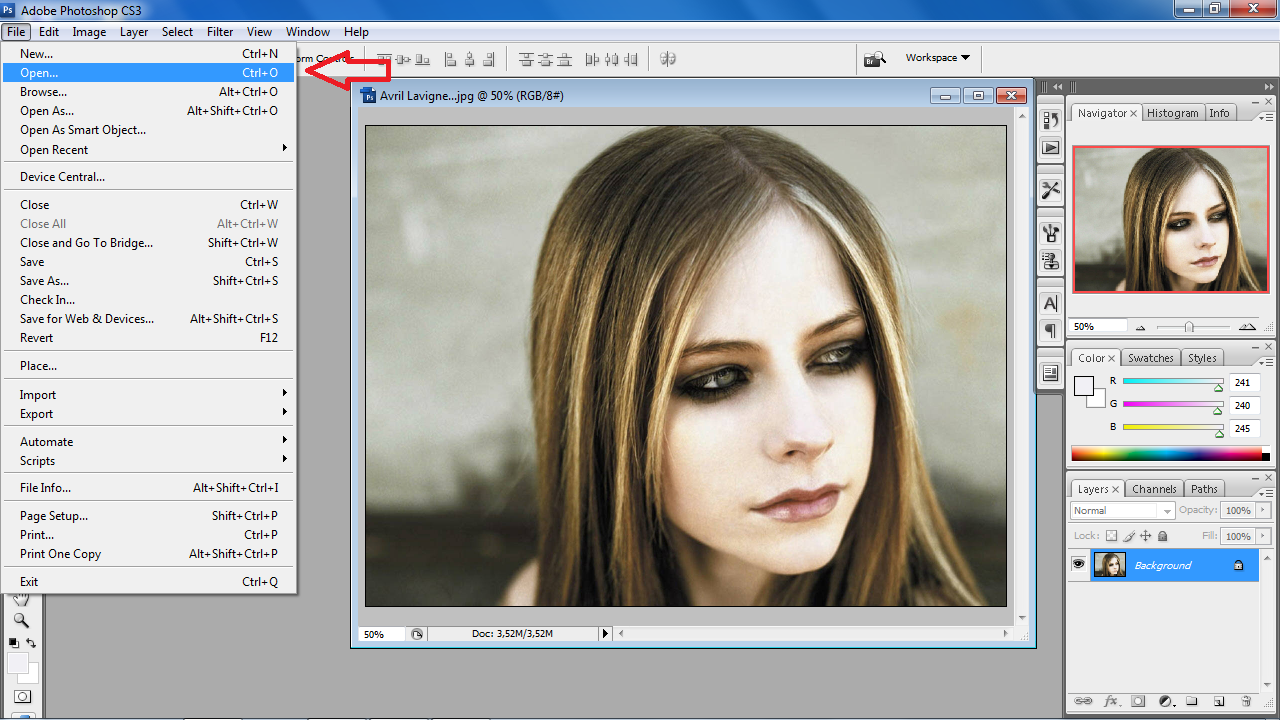
Task: Select the Hand tool in the toolbox
Action: (21, 600)
